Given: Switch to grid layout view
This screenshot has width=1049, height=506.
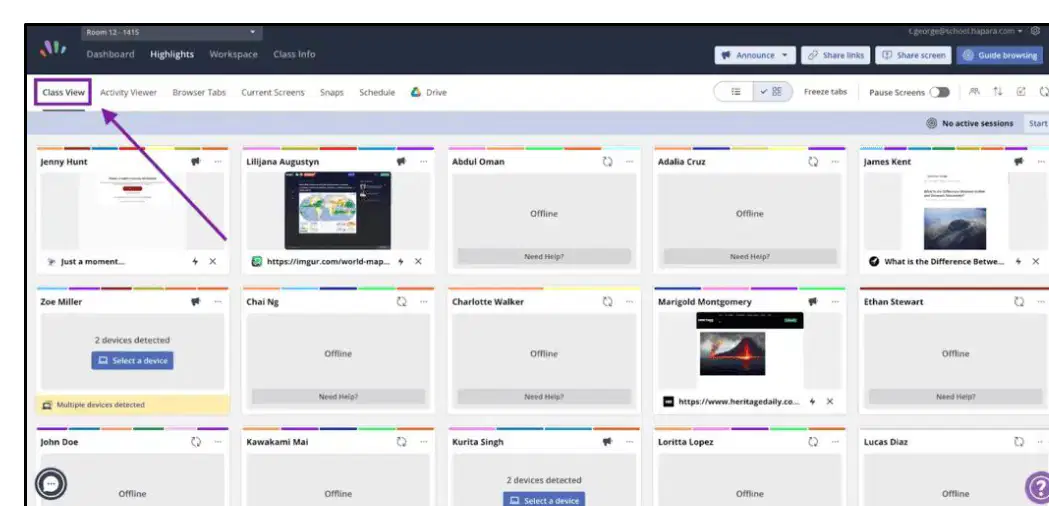Looking at the screenshot, I should point(772,92).
